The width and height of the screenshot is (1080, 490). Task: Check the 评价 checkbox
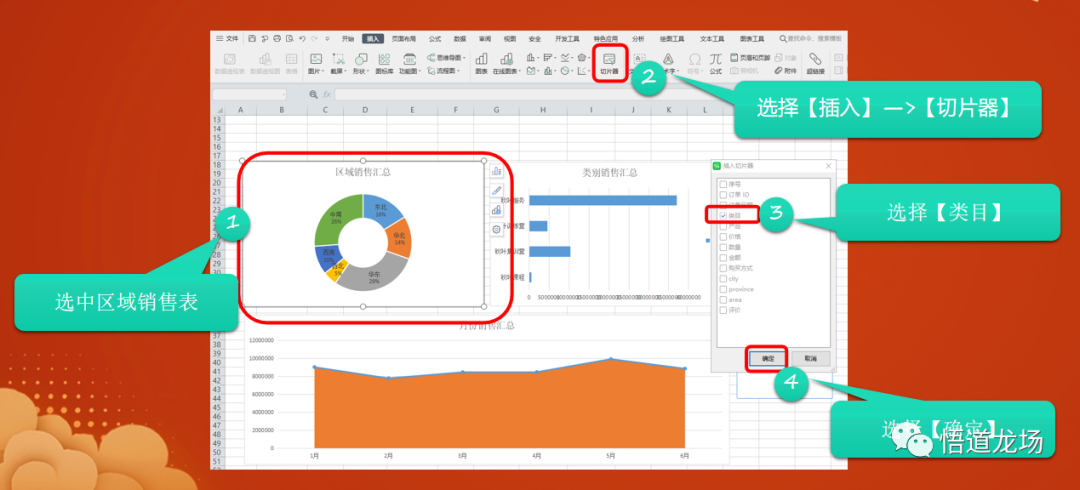(x=723, y=310)
